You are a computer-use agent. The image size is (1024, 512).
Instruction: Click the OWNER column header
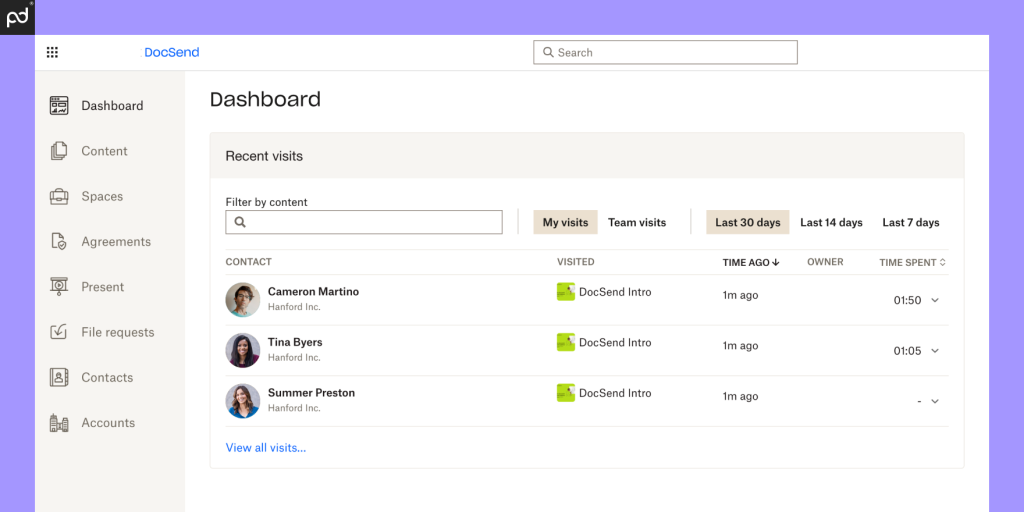click(x=825, y=262)
